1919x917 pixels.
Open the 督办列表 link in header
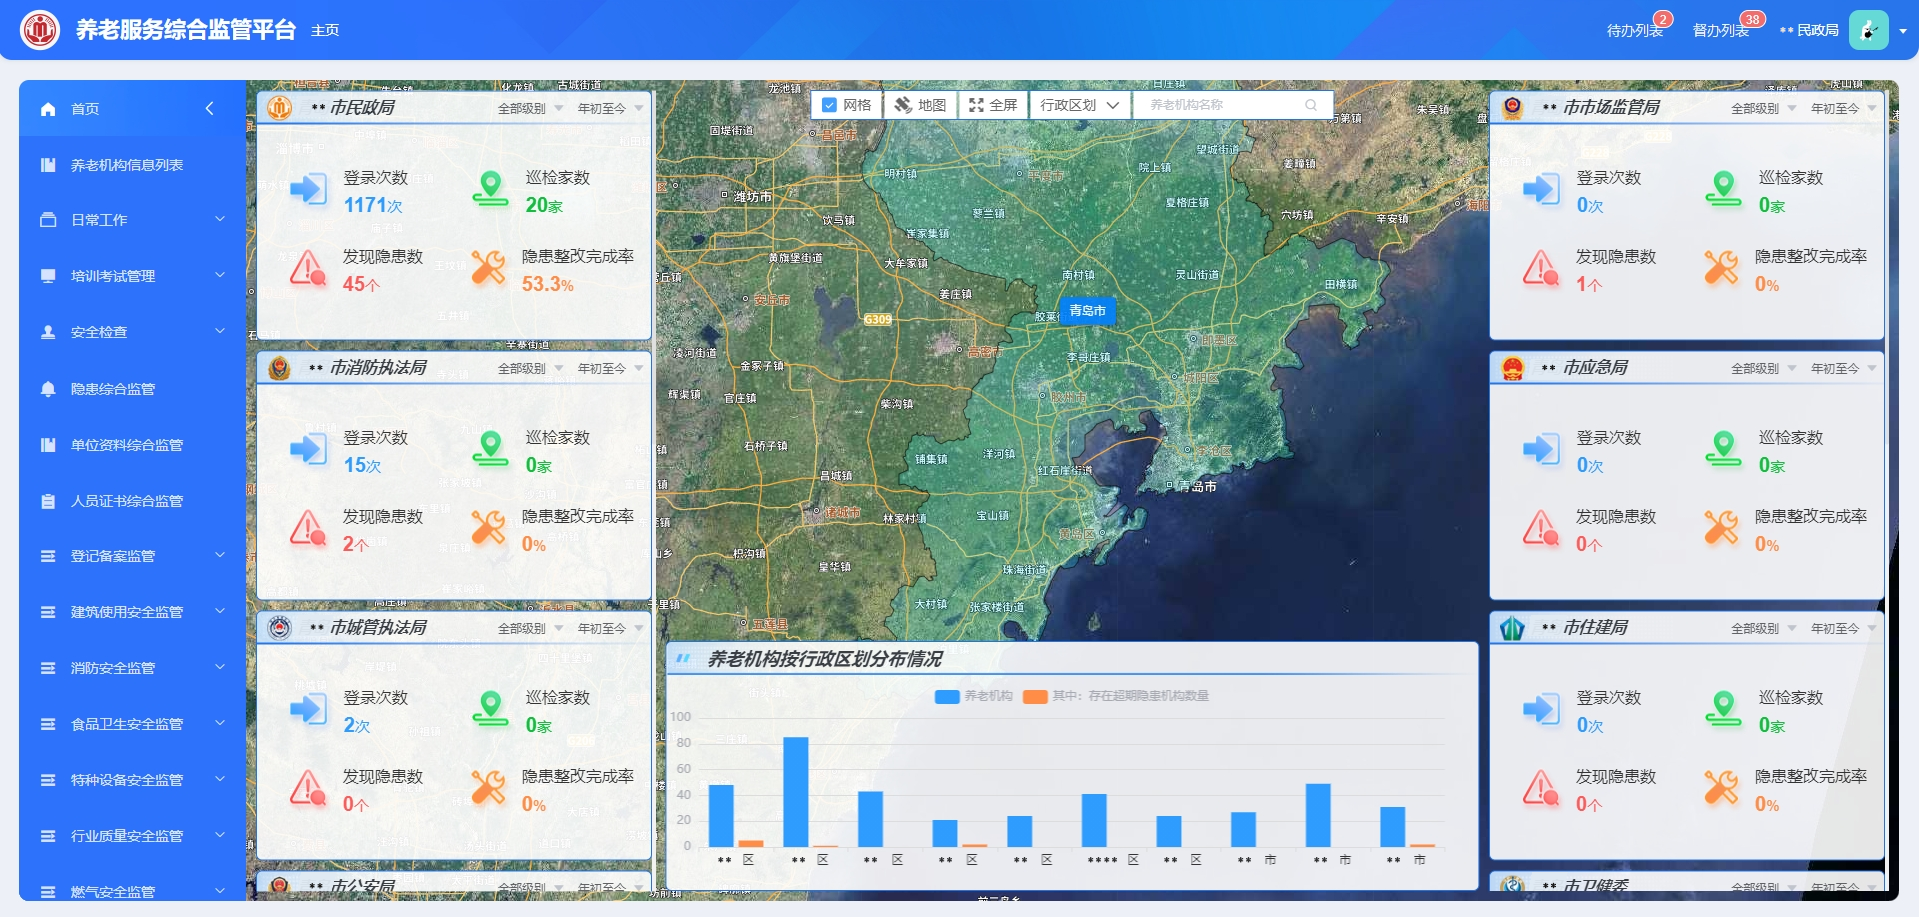click(1720, 31)
